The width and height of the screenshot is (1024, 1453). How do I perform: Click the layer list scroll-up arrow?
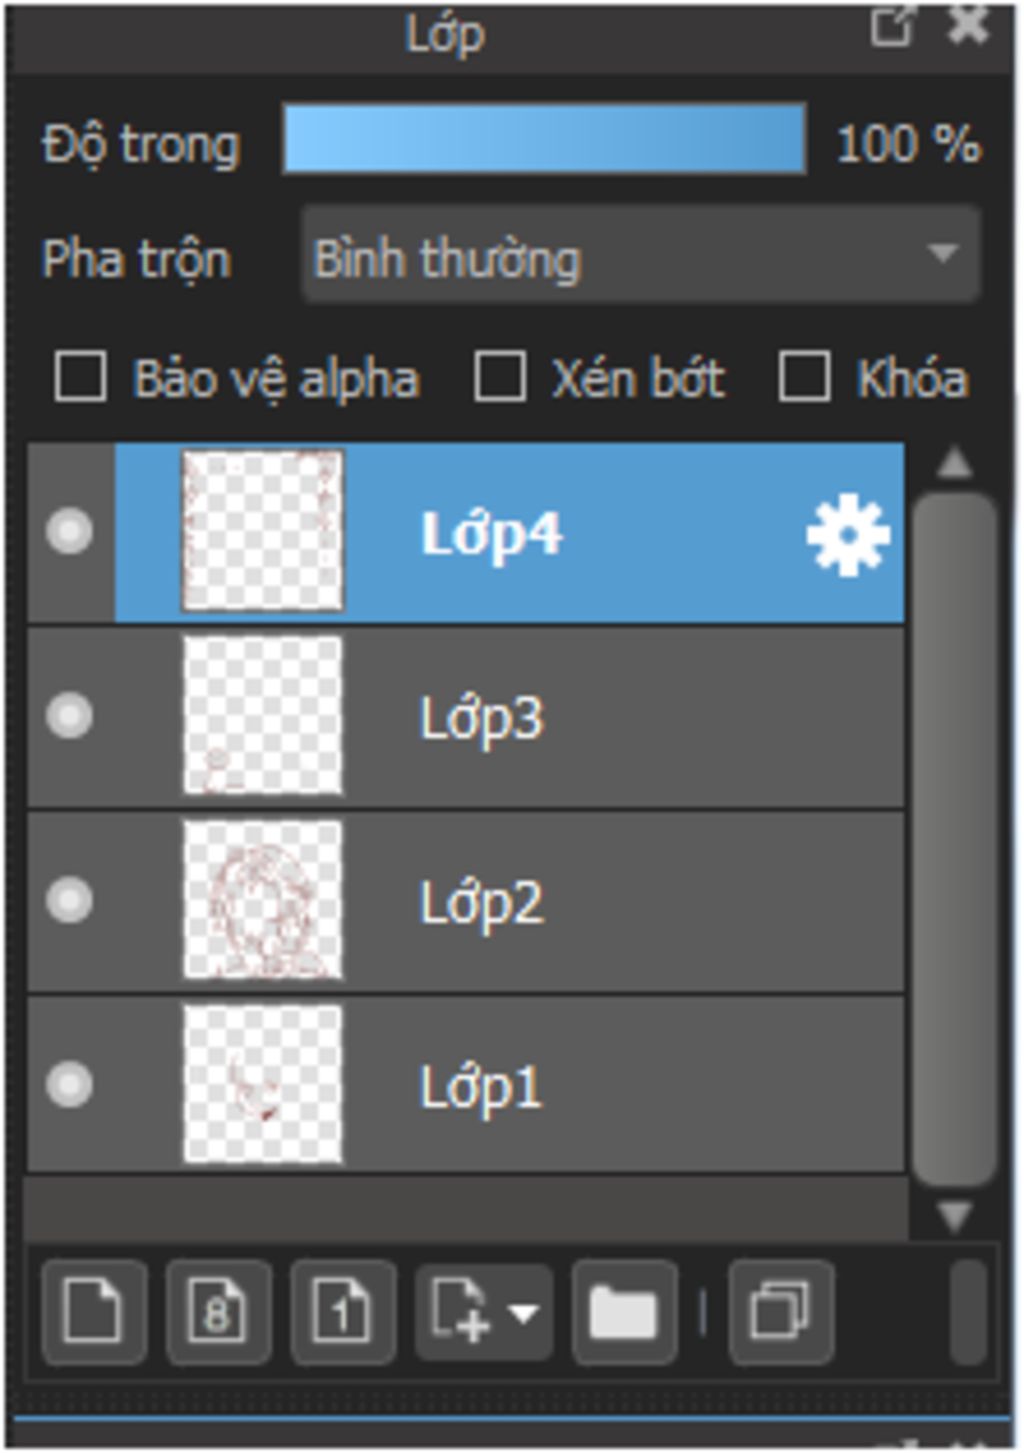point(955,462)
